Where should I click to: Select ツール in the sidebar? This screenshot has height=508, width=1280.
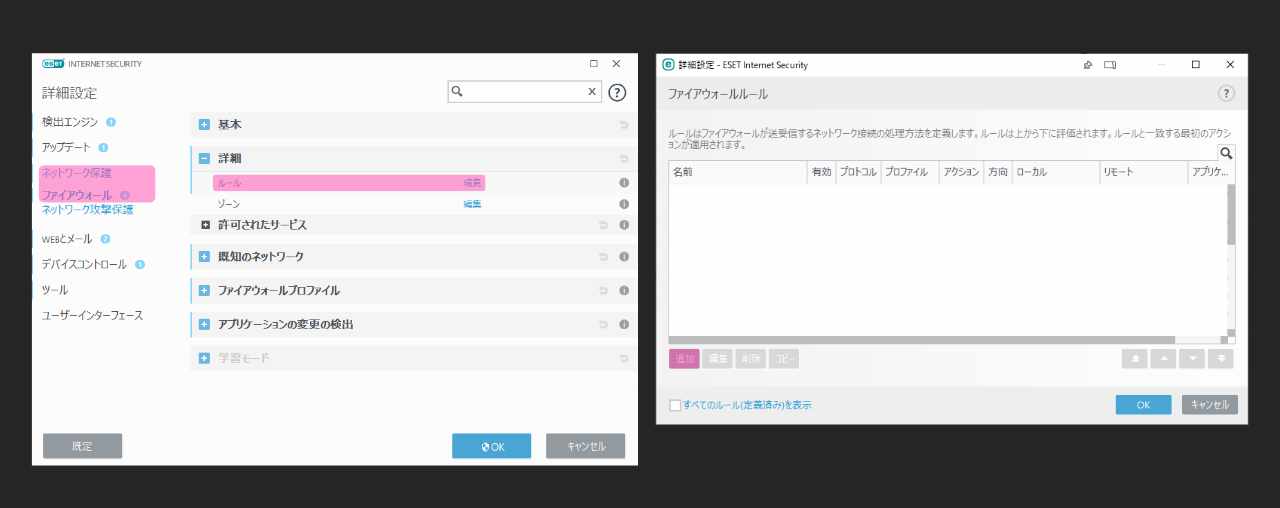pyautogui.click(x=55, y=290)
